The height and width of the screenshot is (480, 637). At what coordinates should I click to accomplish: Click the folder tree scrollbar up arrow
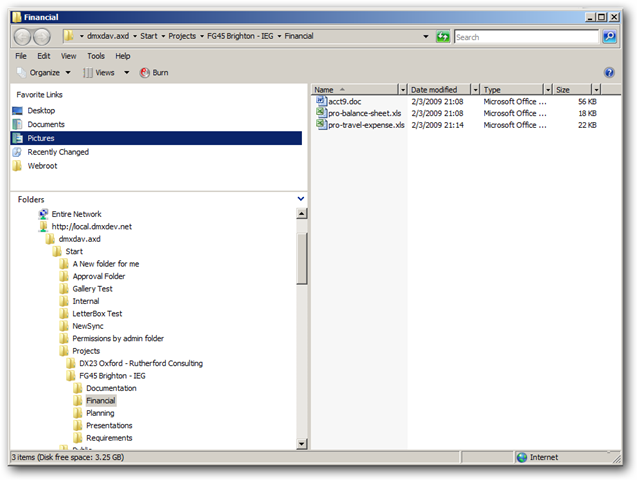point(301,214)
